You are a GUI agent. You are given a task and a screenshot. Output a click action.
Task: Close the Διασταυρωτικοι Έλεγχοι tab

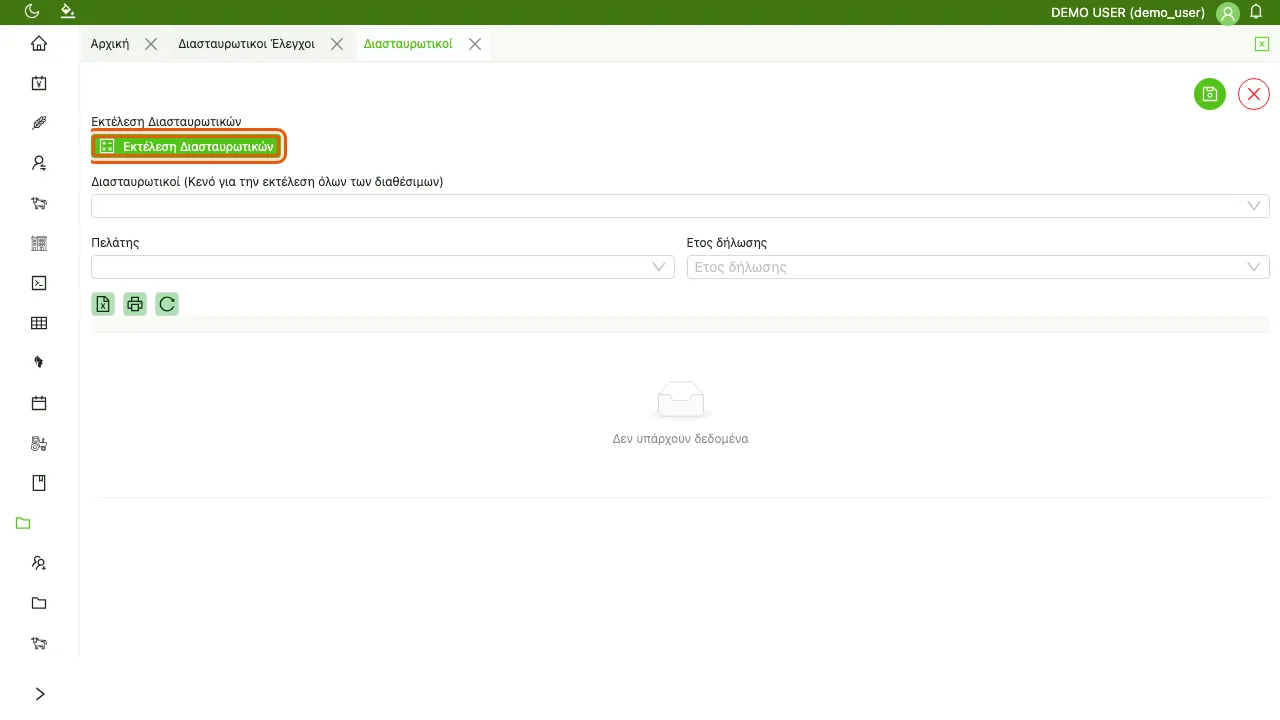(x=337, y=44)
